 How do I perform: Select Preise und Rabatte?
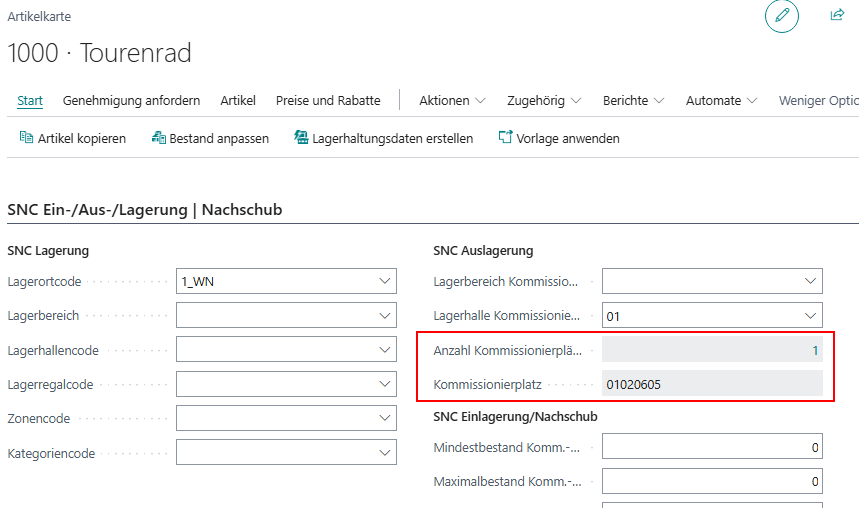(x=328, y=101)
